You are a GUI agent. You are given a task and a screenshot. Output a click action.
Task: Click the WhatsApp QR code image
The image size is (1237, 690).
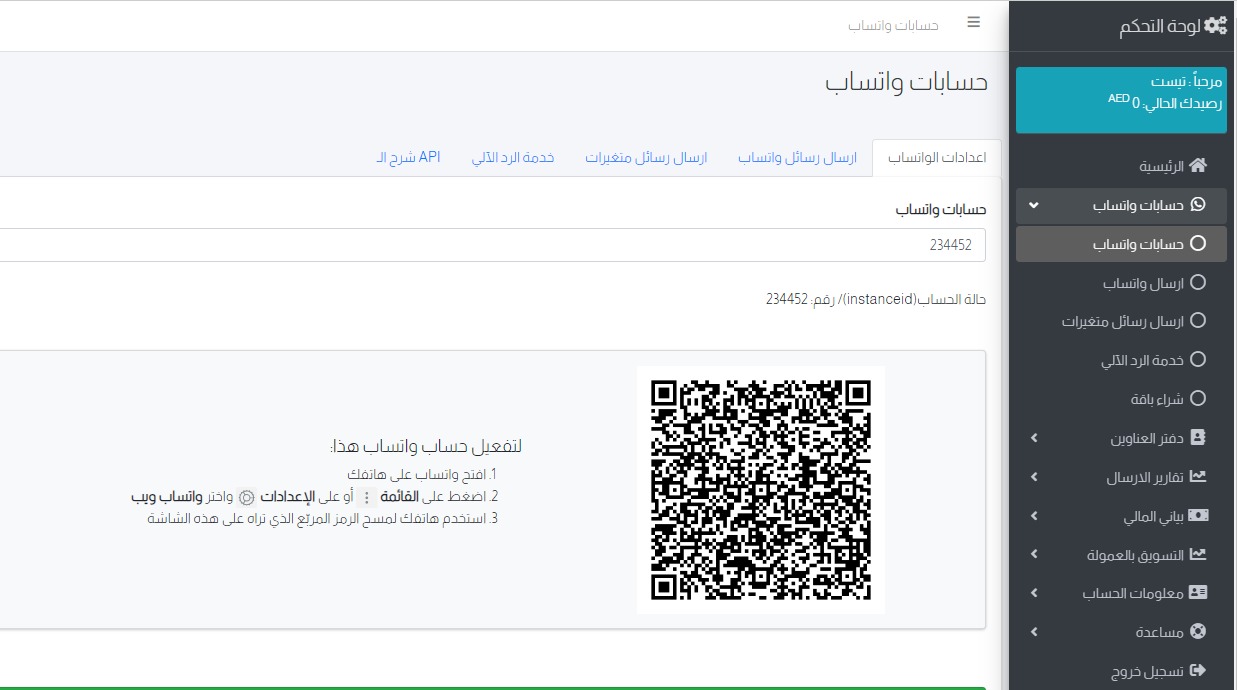click(x=761, y=490)
